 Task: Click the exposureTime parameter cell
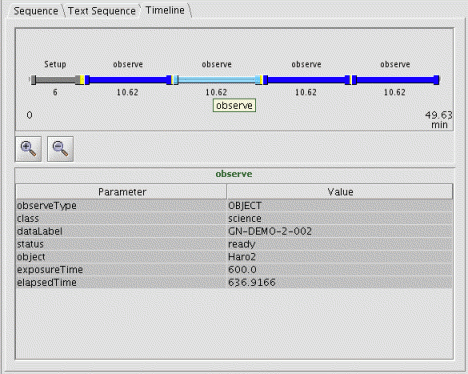pos(121,270)
